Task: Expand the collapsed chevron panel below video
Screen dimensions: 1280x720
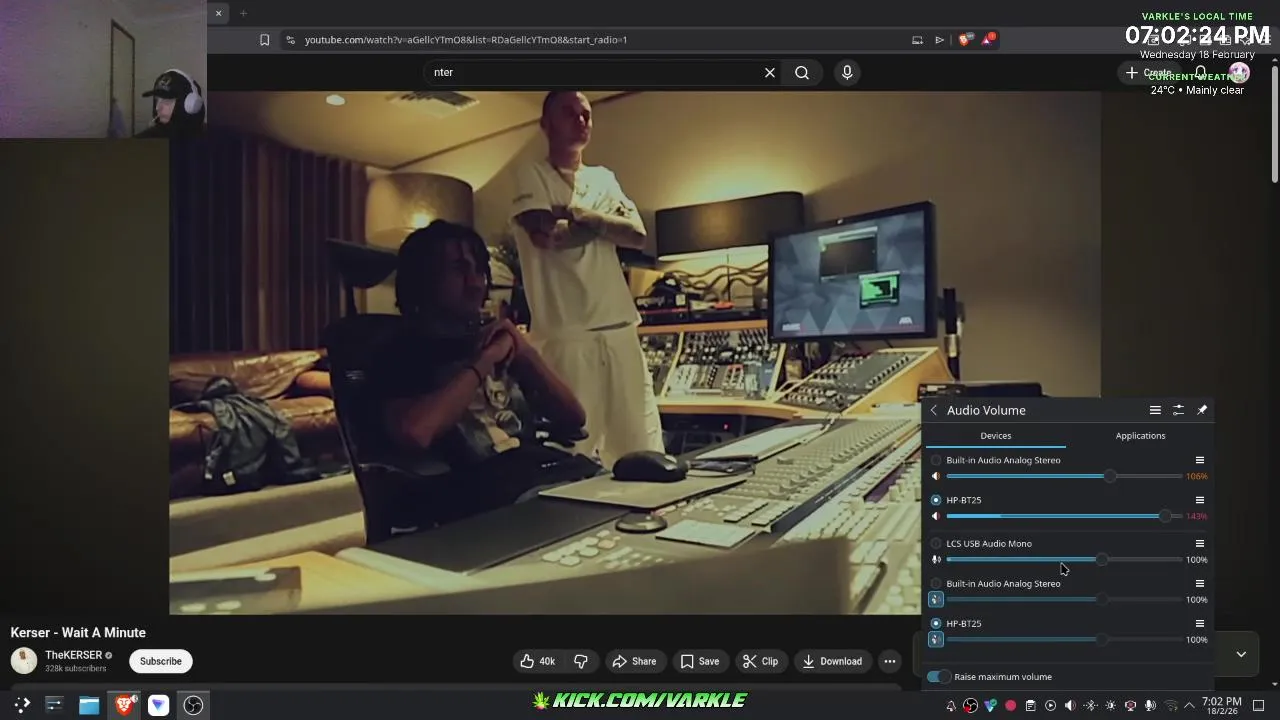Action: click(x=1241, y=654)
